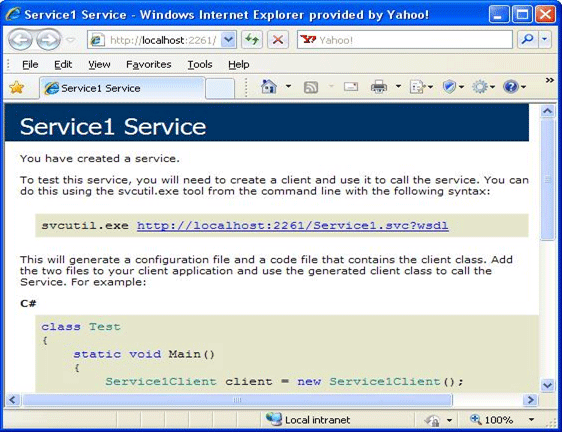Click the vertical scrollbar up arrow
Image resolution: width=562 pixels, height=432 pixels.
coord(547,111)
